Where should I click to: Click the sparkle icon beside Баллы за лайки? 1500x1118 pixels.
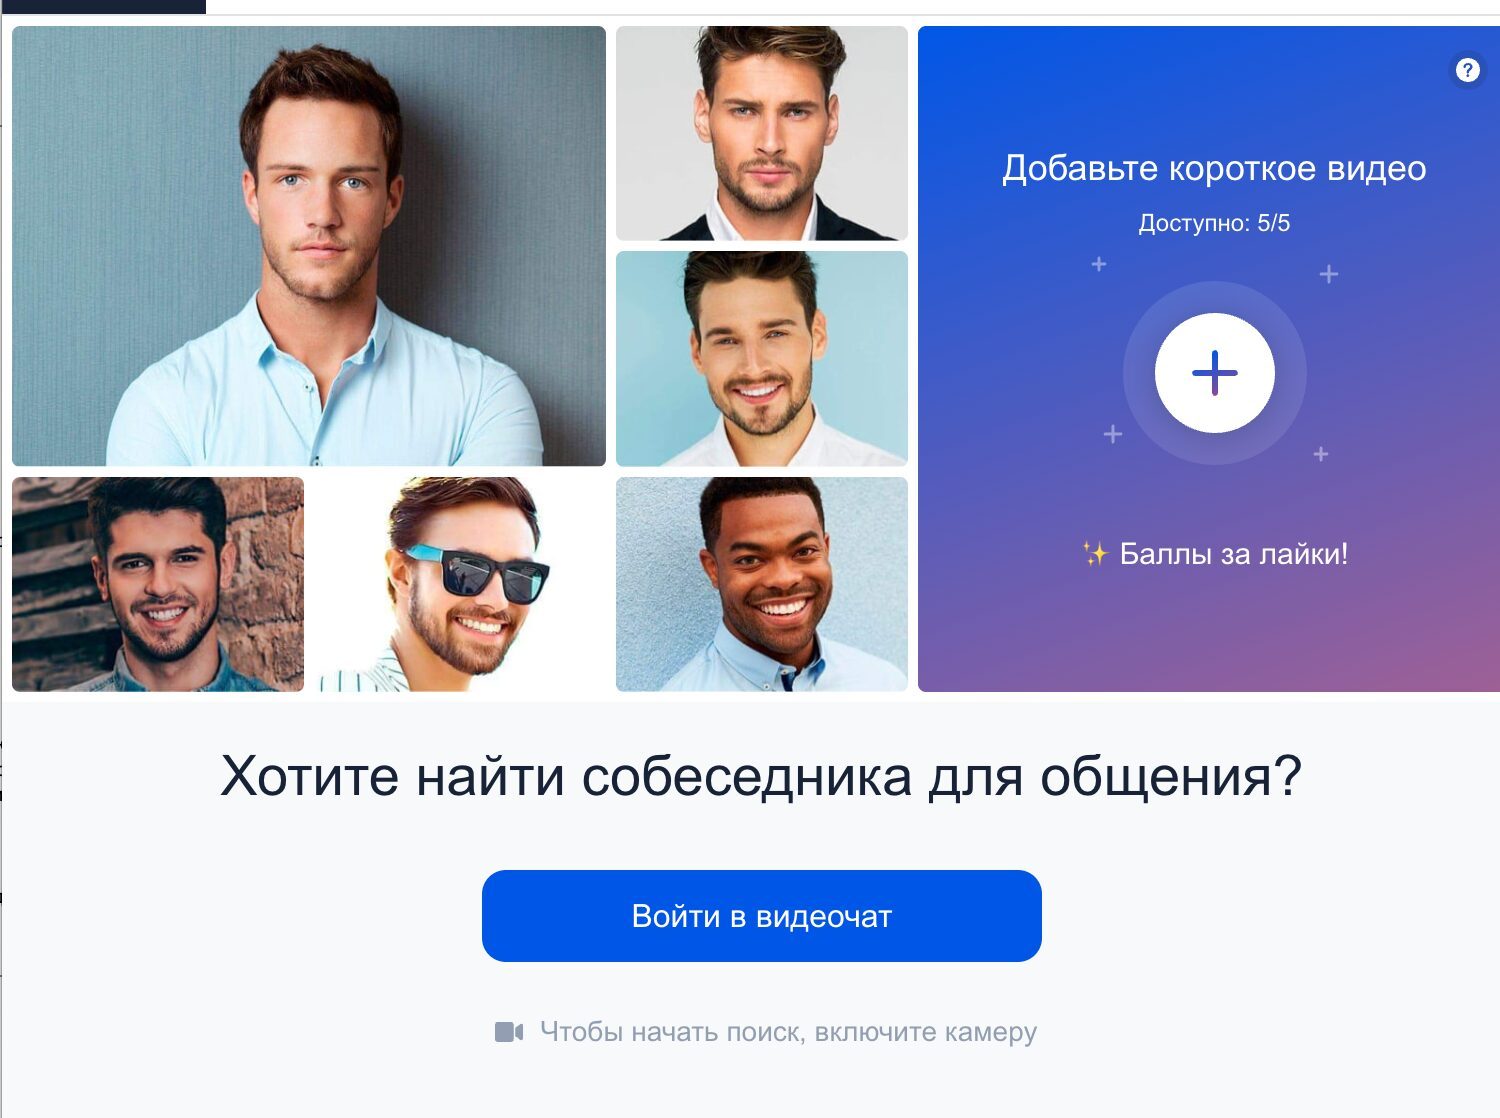coord(1095,554)
